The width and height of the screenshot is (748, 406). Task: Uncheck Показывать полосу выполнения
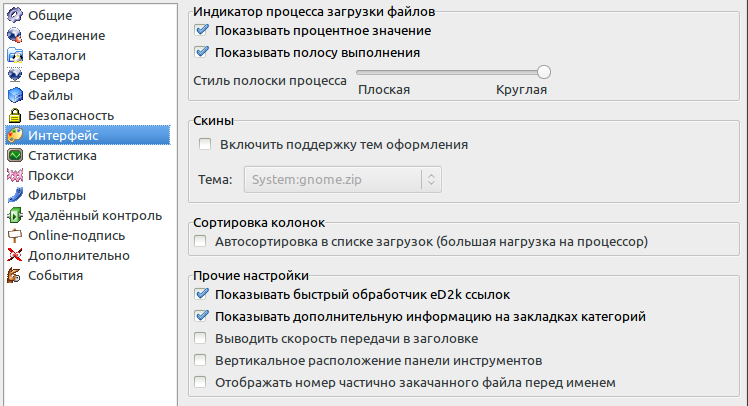[x=201, y=52]
